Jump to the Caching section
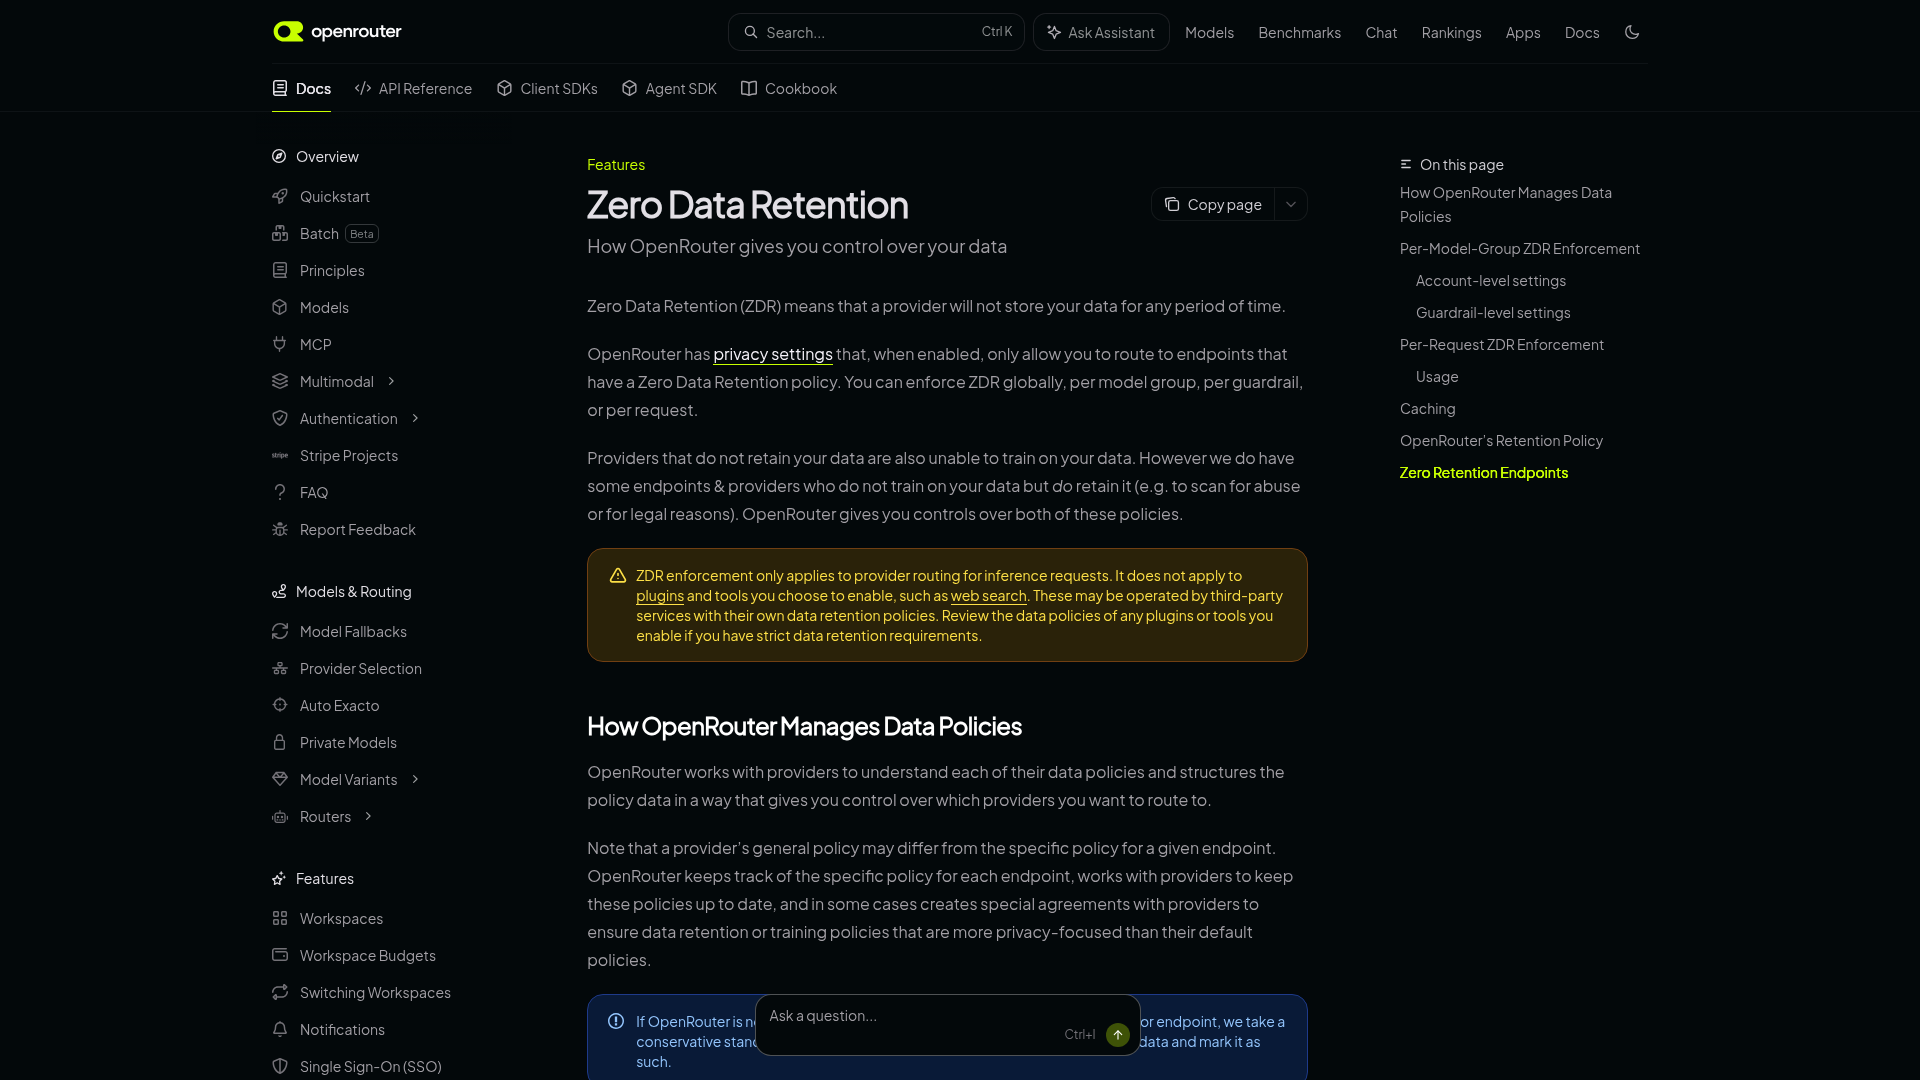Image resolution: width=1920 pixels, height=1080 pixels. pyautogui.click(x=1428, y=408)
